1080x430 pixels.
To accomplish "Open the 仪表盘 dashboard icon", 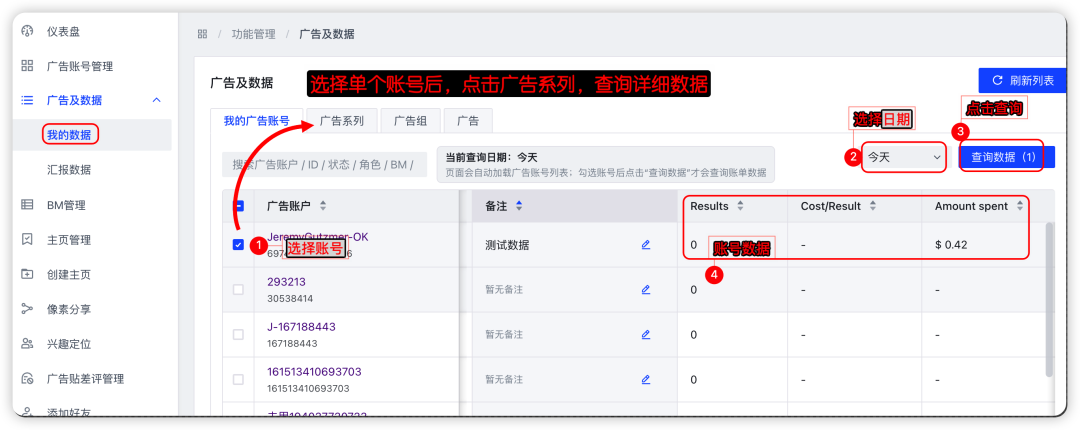I will coord(28,31).
